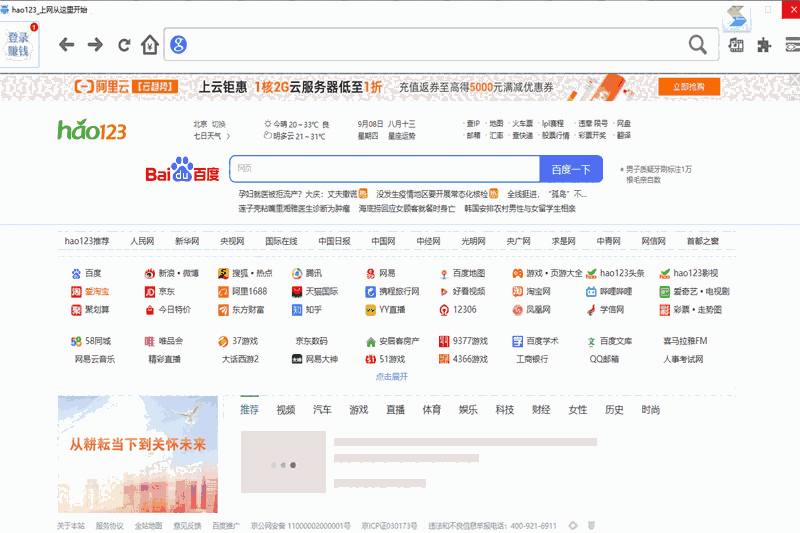
Task: Click the browser forward arrow
Action: (95, 45)
